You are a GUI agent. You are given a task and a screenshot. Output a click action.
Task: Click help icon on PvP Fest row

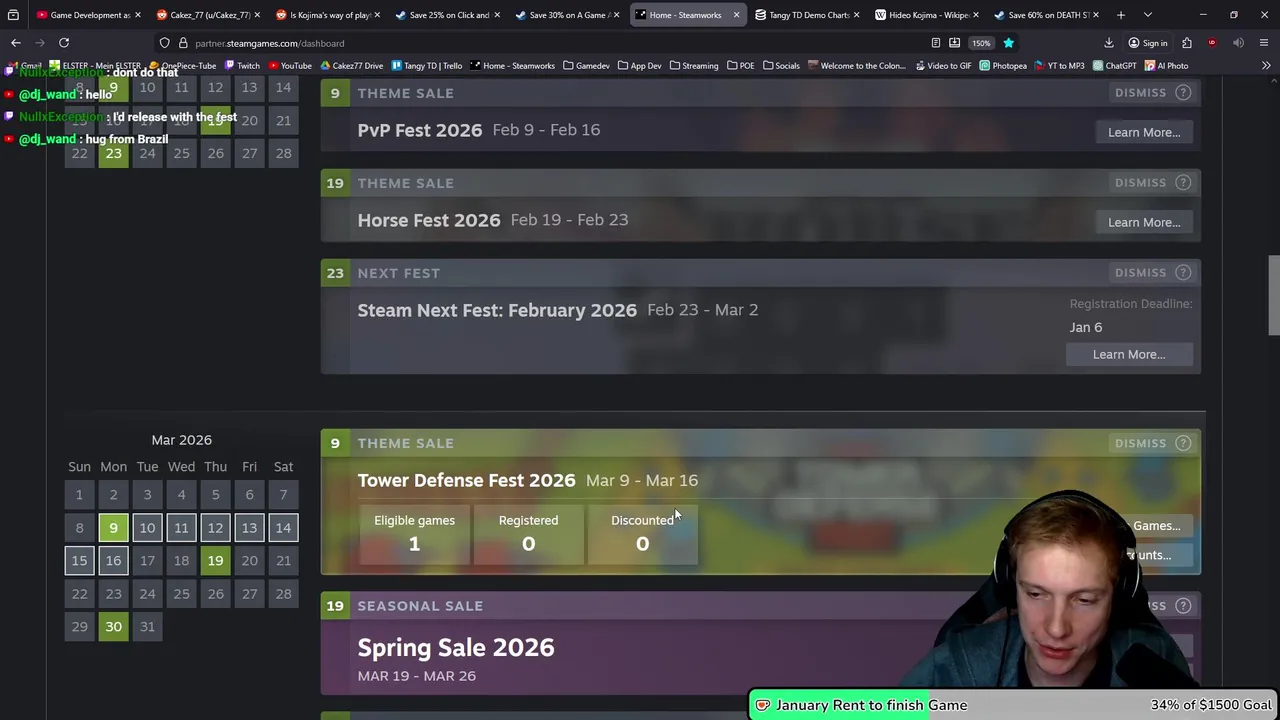pyautogui.click(x=1183, y=92)
